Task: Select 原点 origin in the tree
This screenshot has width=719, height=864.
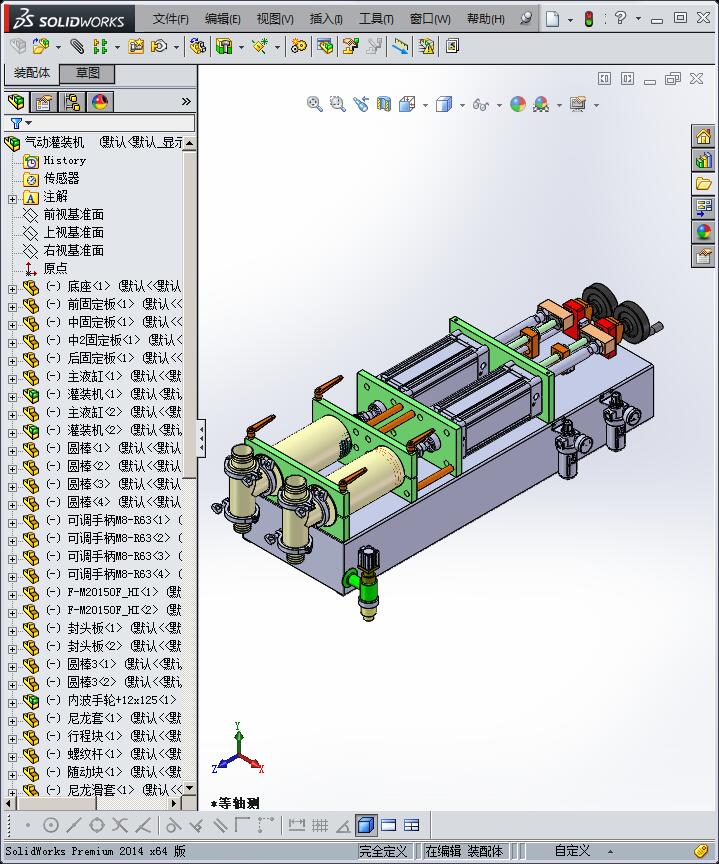Action: (x=55, y=268)
